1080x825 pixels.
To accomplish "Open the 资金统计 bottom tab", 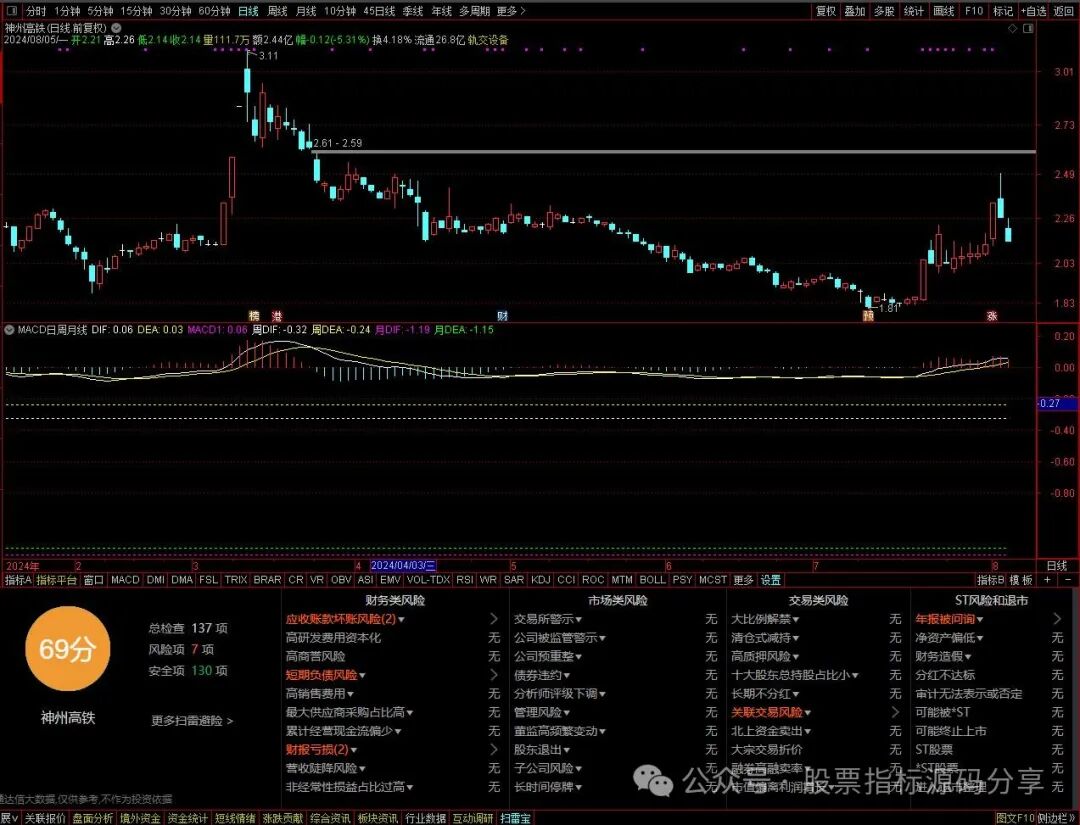I will (x=187, y=818).
